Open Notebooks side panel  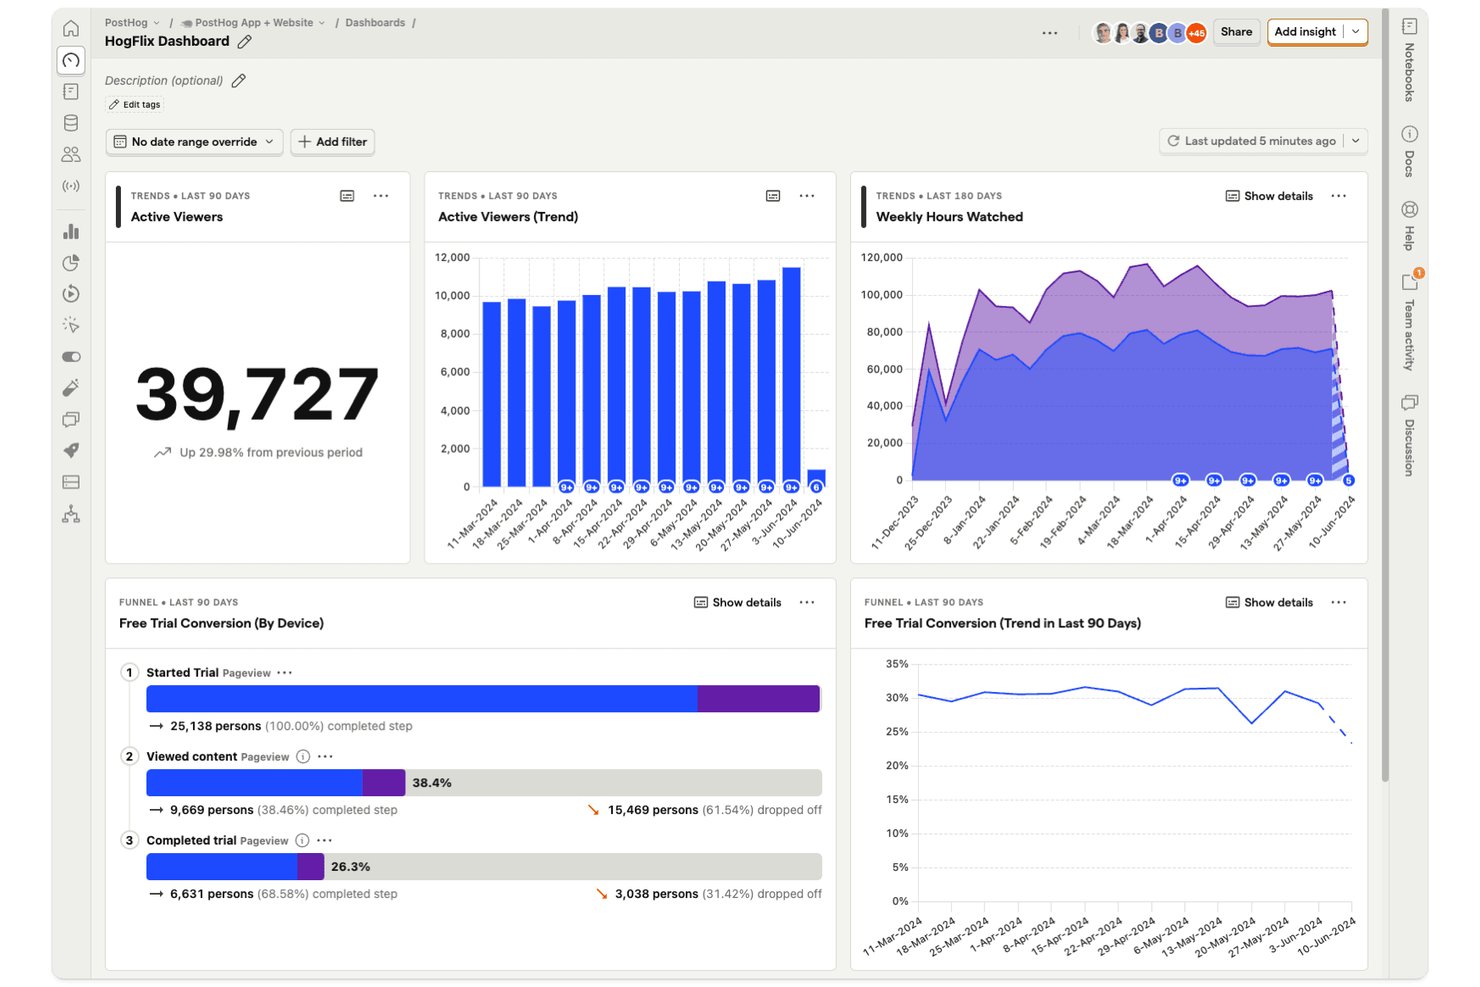(x=1409, y=59)
